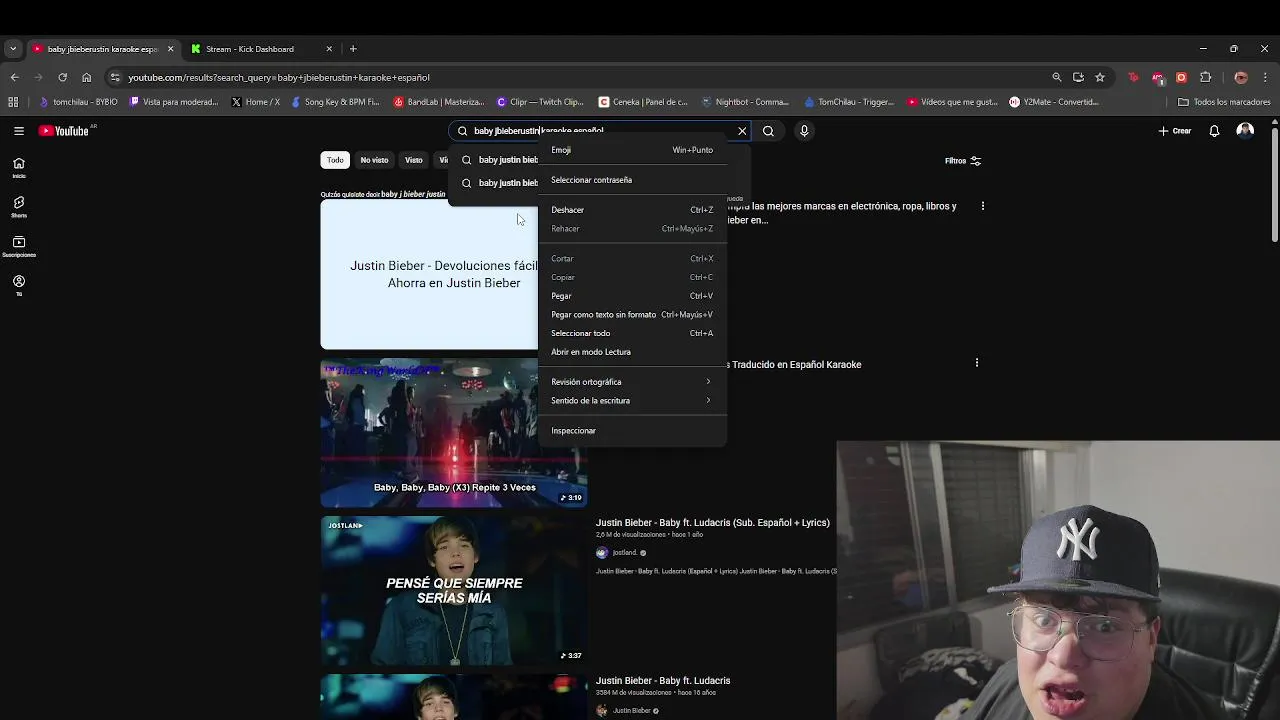Screen dimensions: 1280x720
Task: Choose Emoji in the context menu
Action: click(632, 150)
